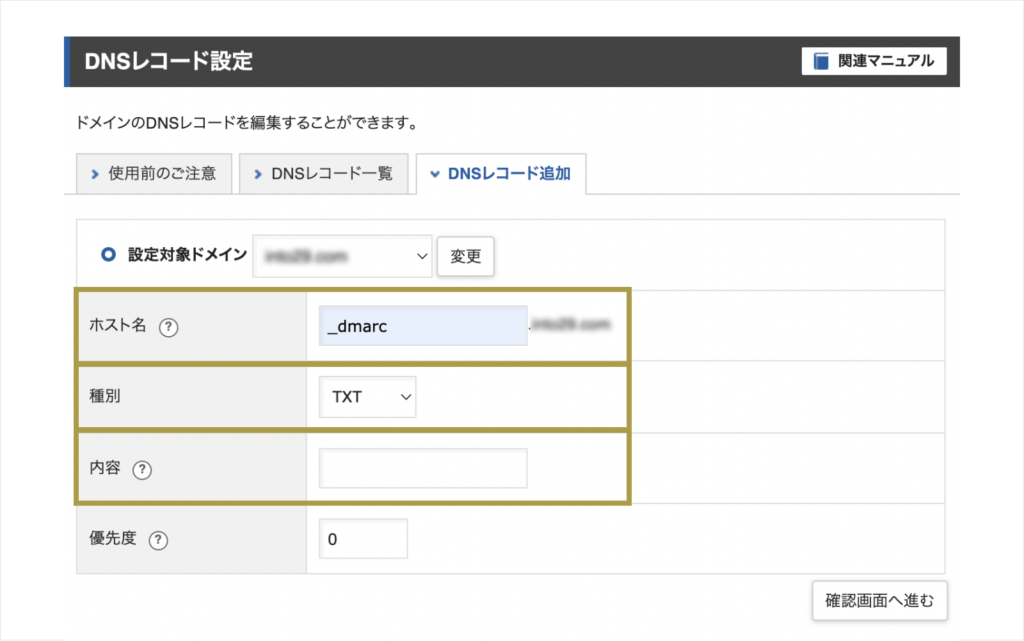This screenshot has height=641, width=1024.
Task: Click the 種別 row label
Action: pyautogui.click(x=104, y=396)
